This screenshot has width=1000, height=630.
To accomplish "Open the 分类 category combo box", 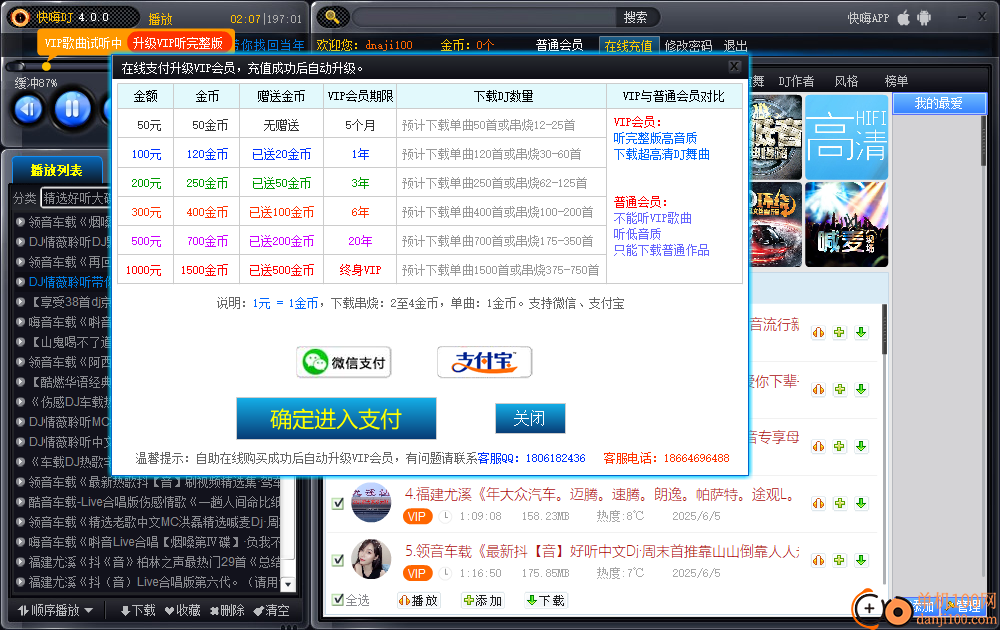I will click(76, 198).
